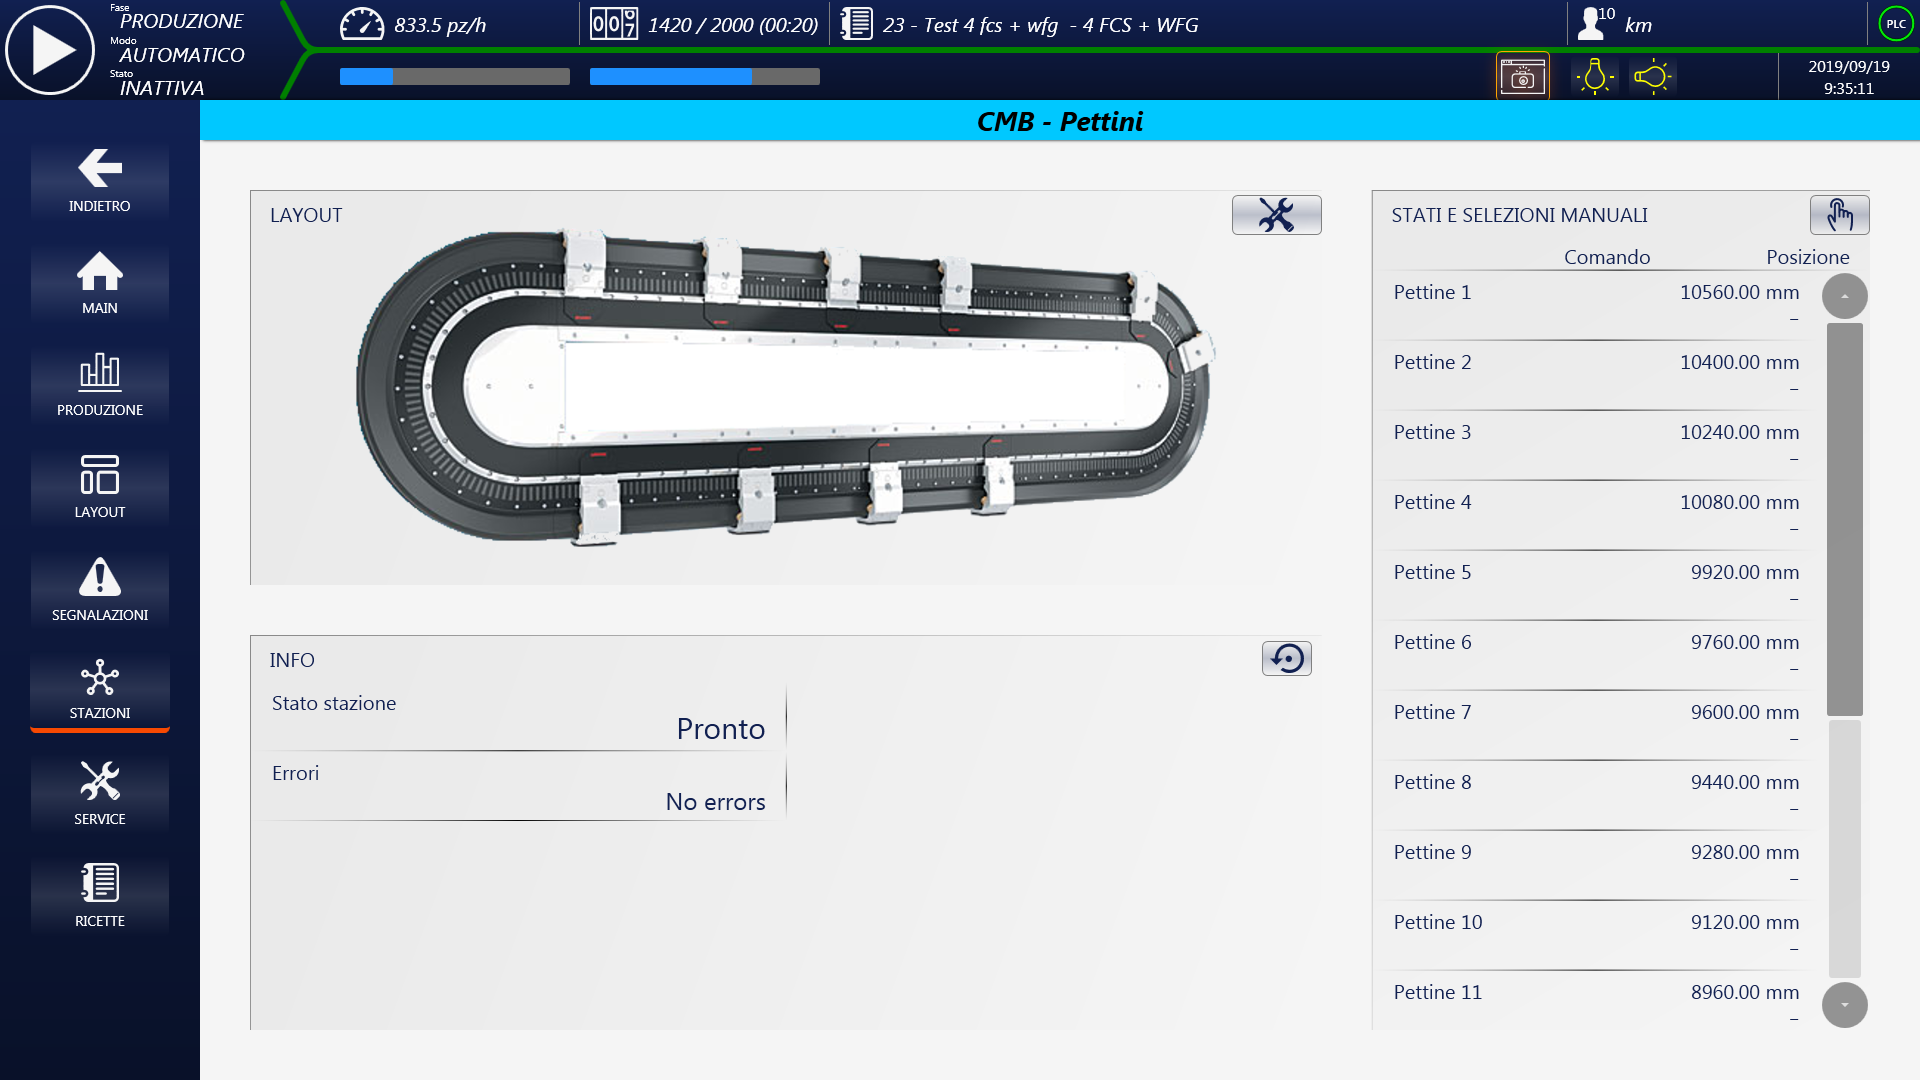
Task: Click the Pettini list scrollbar thumb
Action: click(1844, 518)
